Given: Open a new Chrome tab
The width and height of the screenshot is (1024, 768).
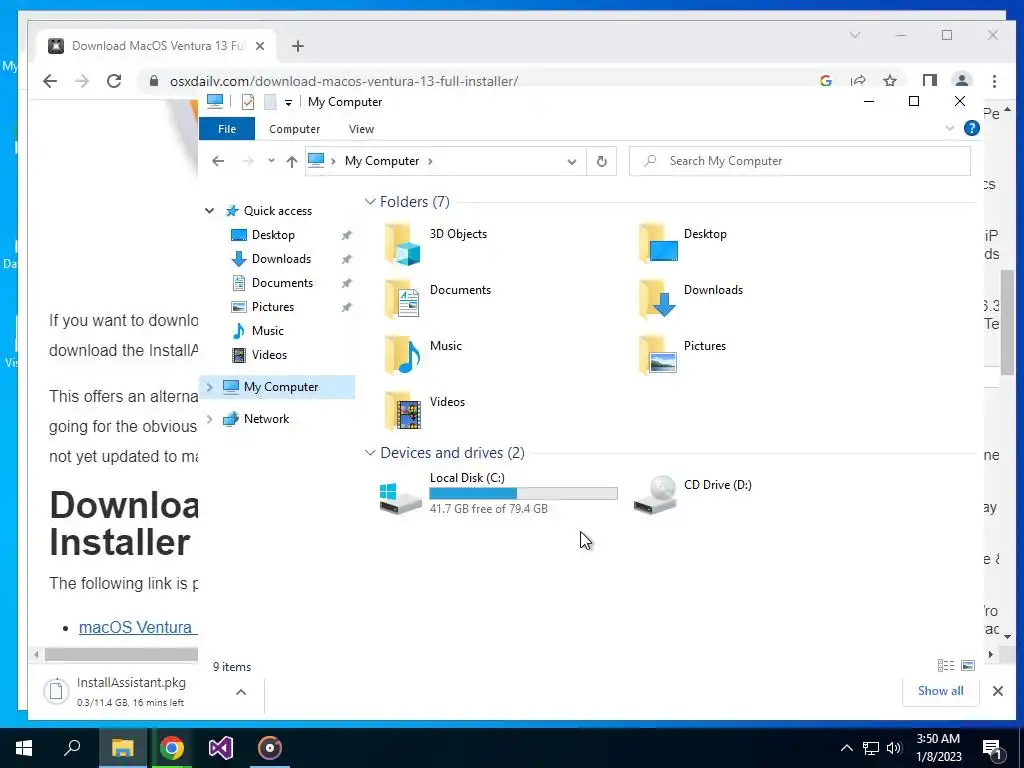Looking at the screenshot, I should [x=298, y=46].
